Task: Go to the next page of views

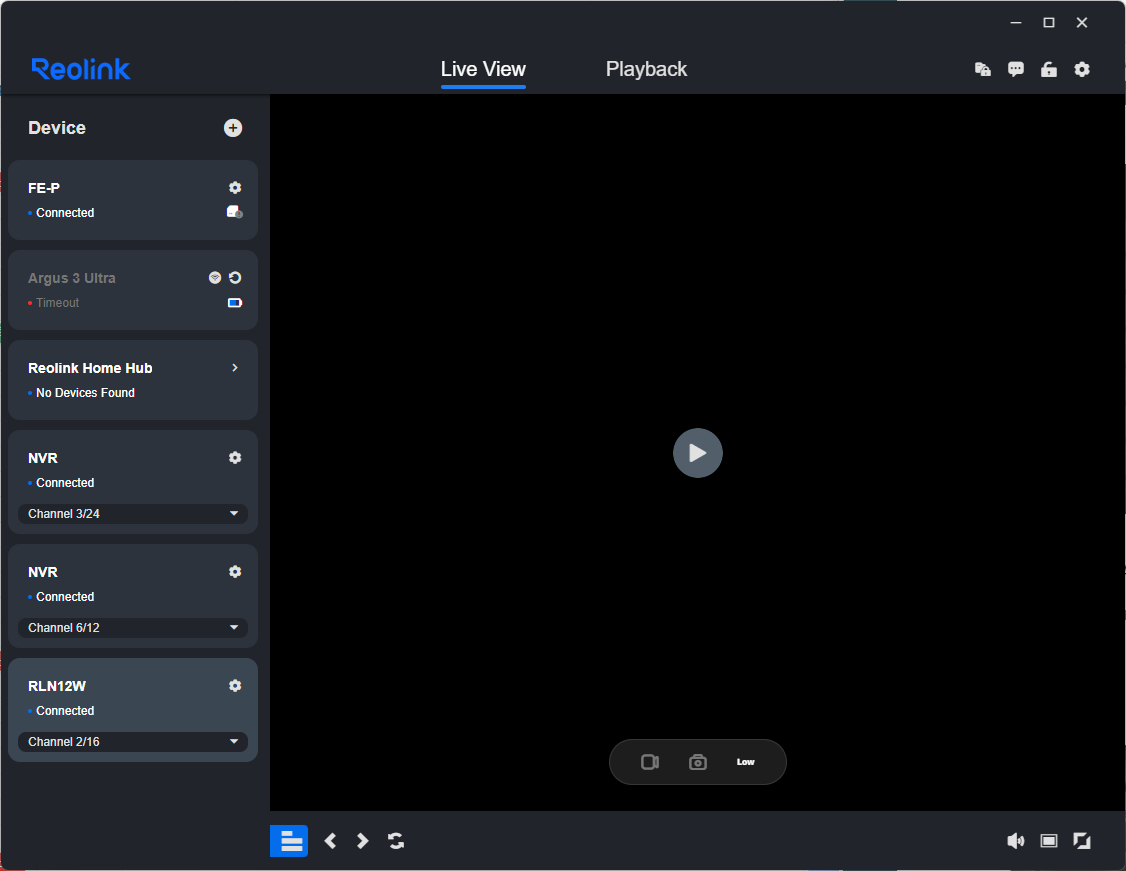Action: 363,841
